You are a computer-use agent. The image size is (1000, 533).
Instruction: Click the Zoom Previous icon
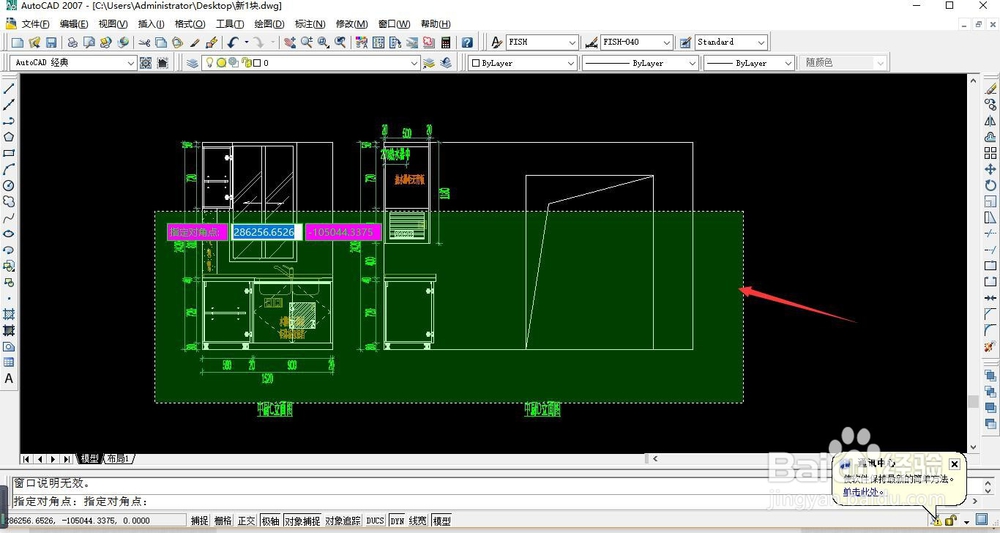341,43
